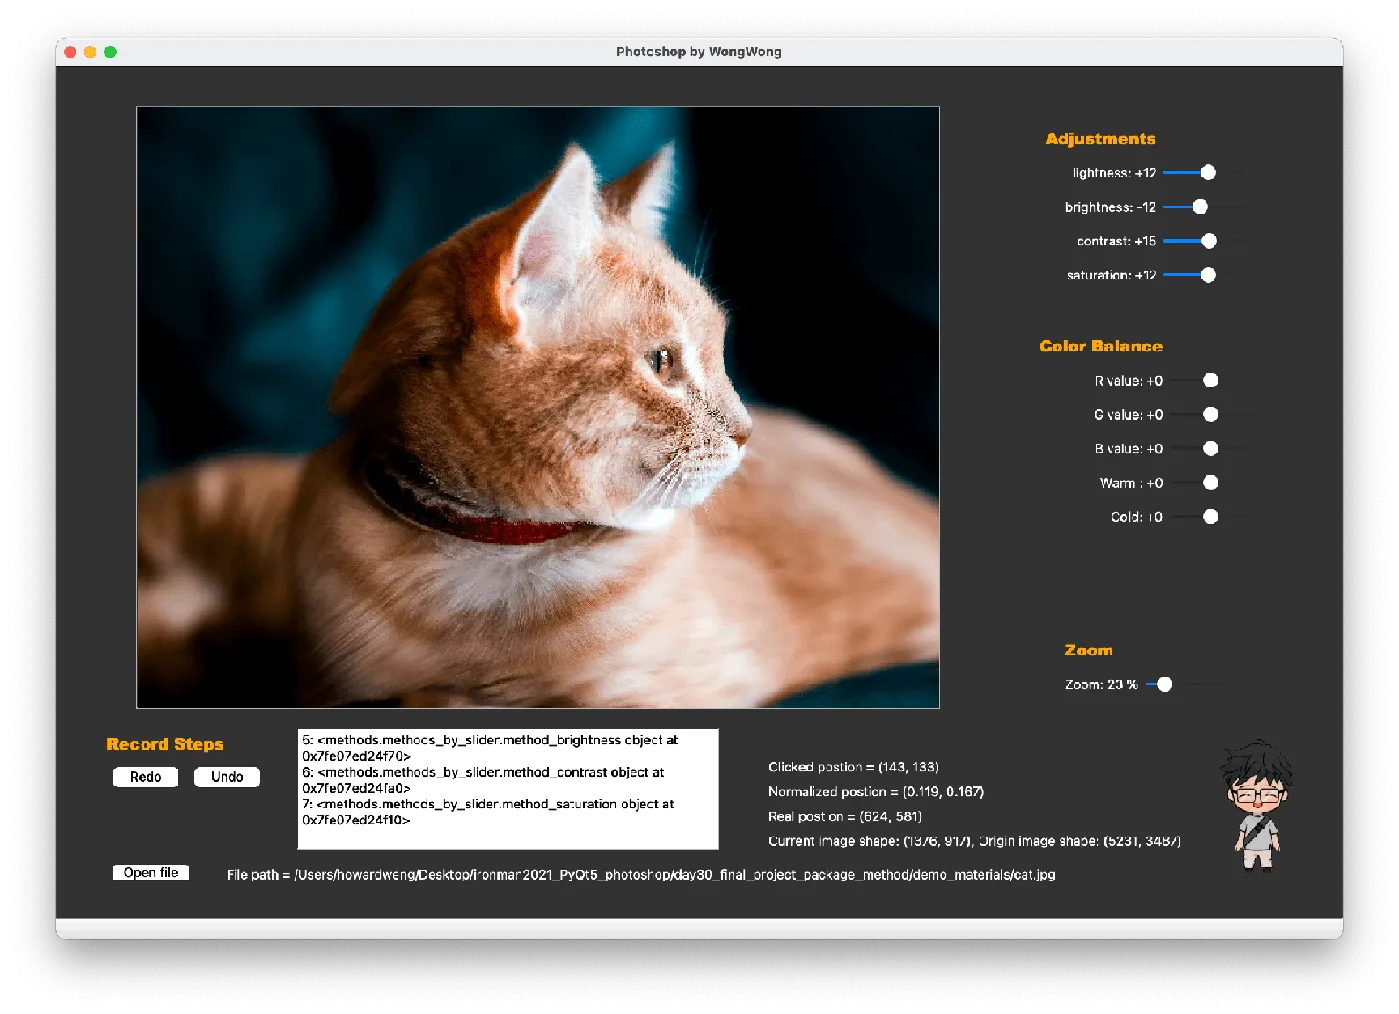Click the Warm slider handle
The width and height of the screenshot is (1399, 1014).
coord(1211,483)
